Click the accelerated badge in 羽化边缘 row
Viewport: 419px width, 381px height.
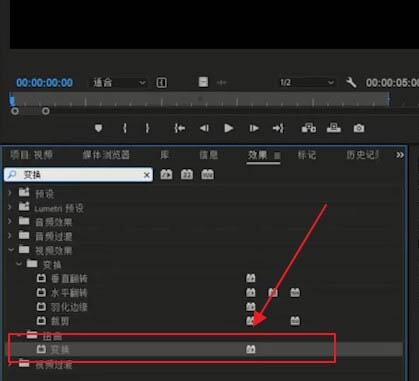[x=251, y=306]
